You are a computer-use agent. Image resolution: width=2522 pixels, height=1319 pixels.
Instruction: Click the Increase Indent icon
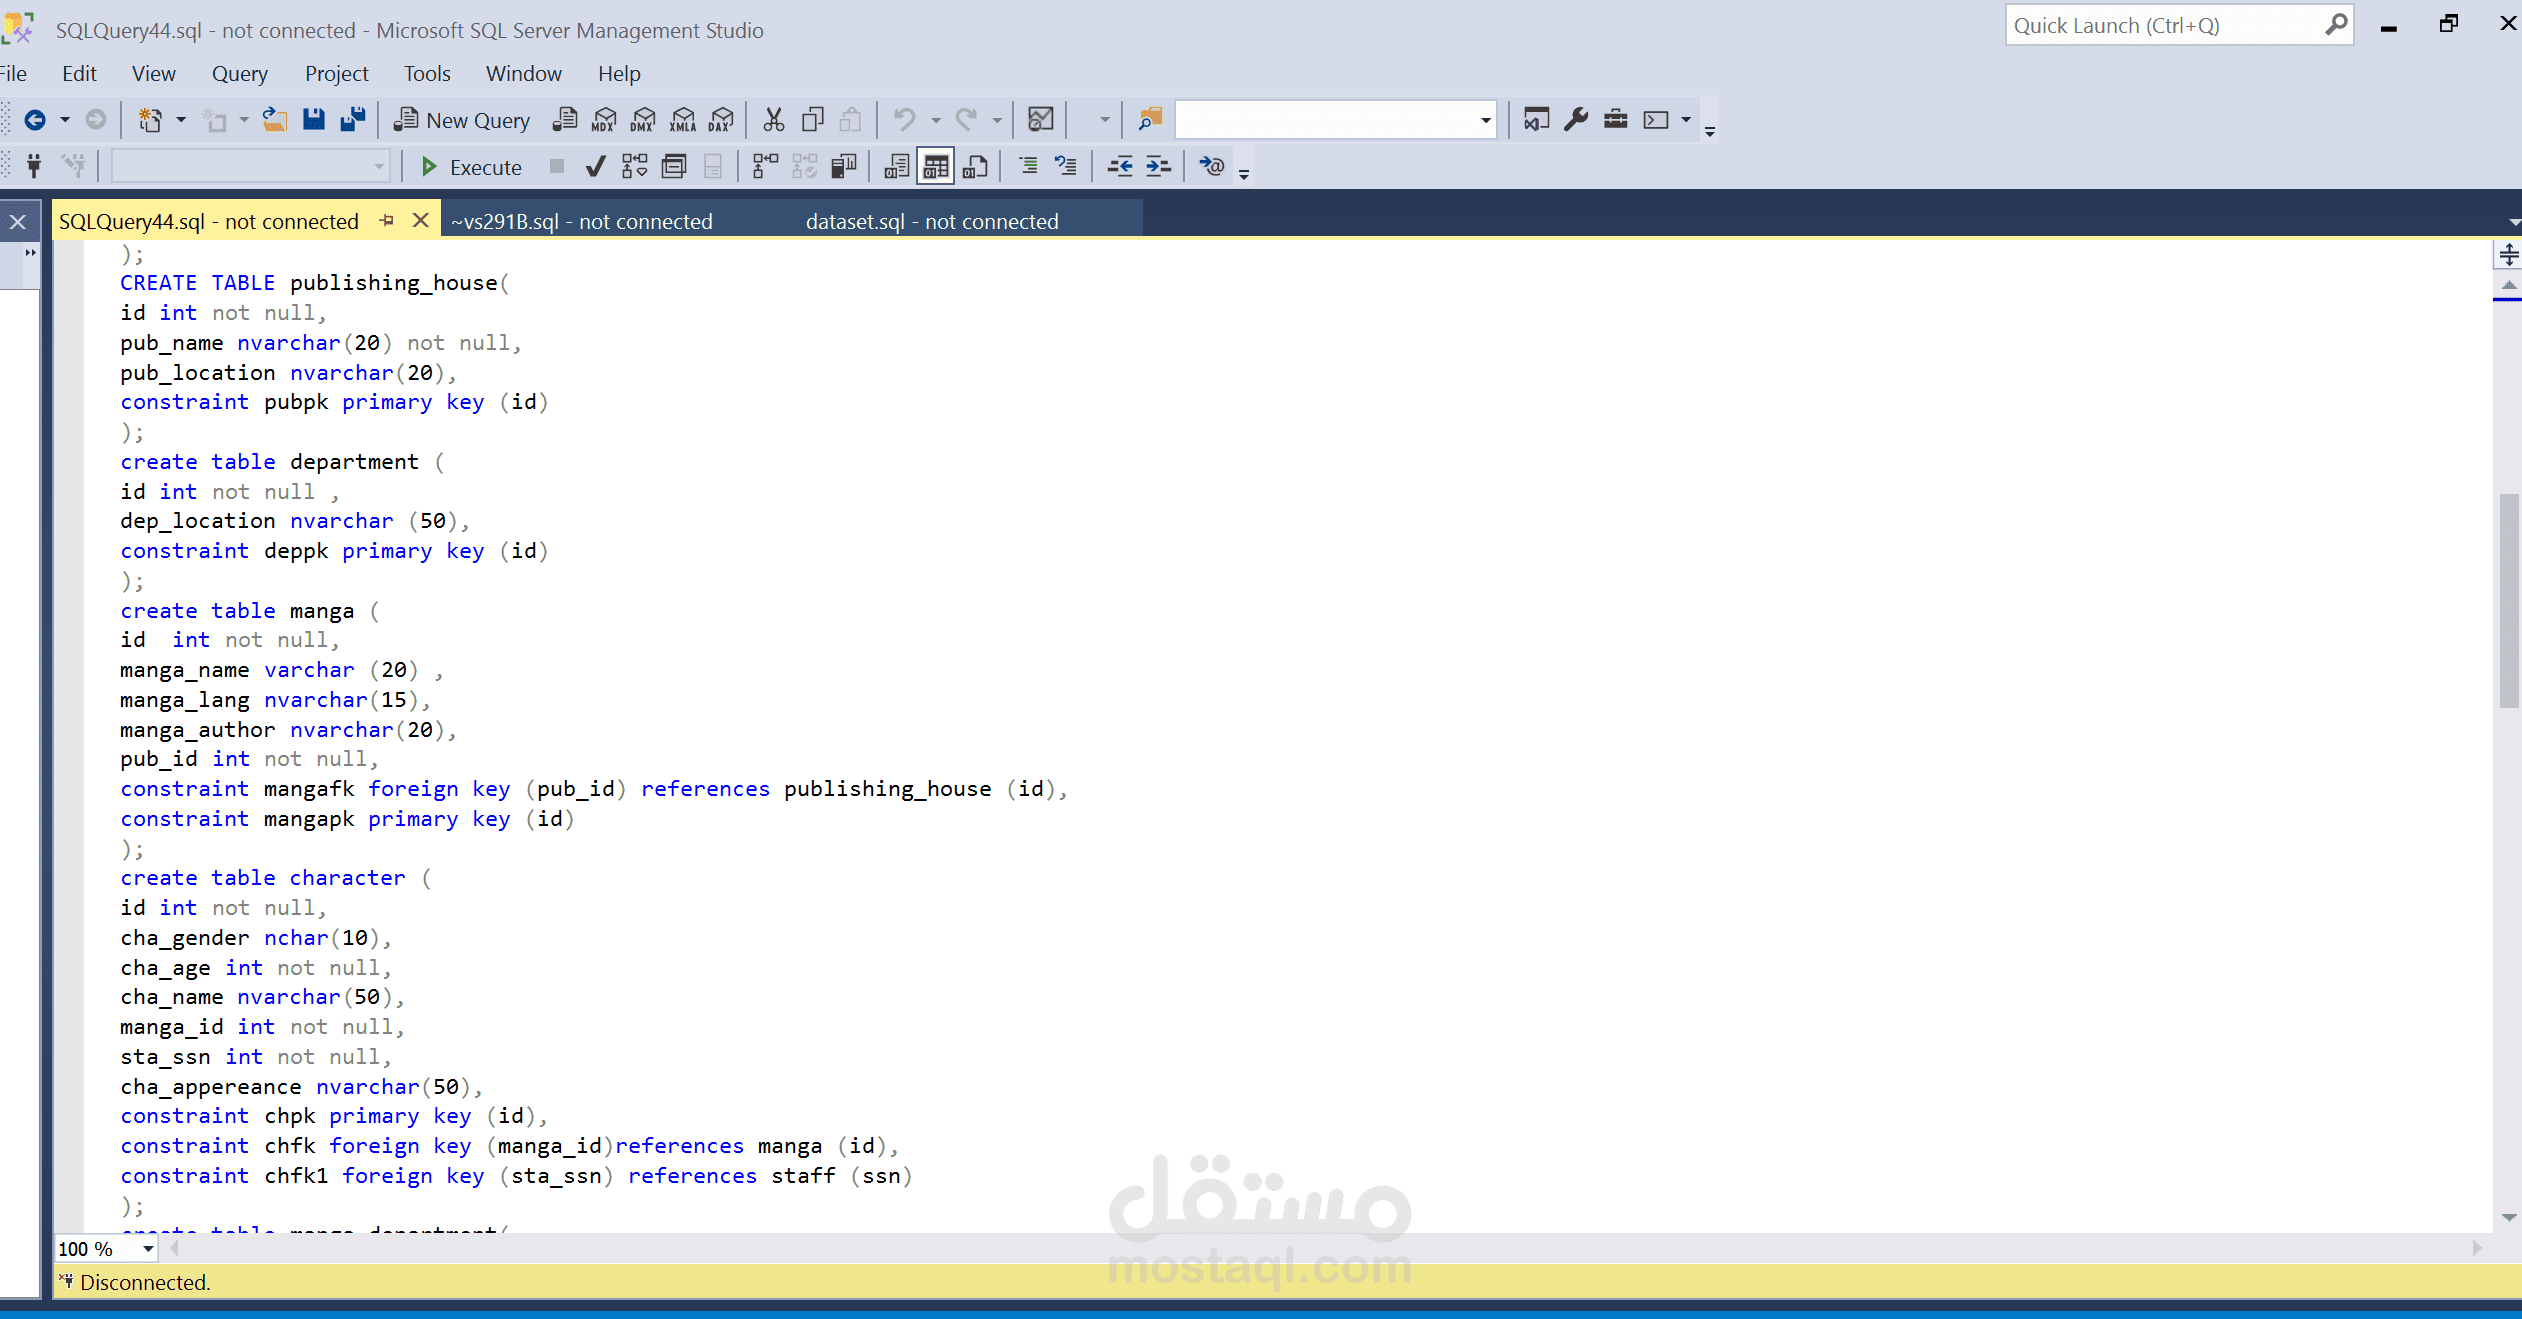tap(1158, 166)
